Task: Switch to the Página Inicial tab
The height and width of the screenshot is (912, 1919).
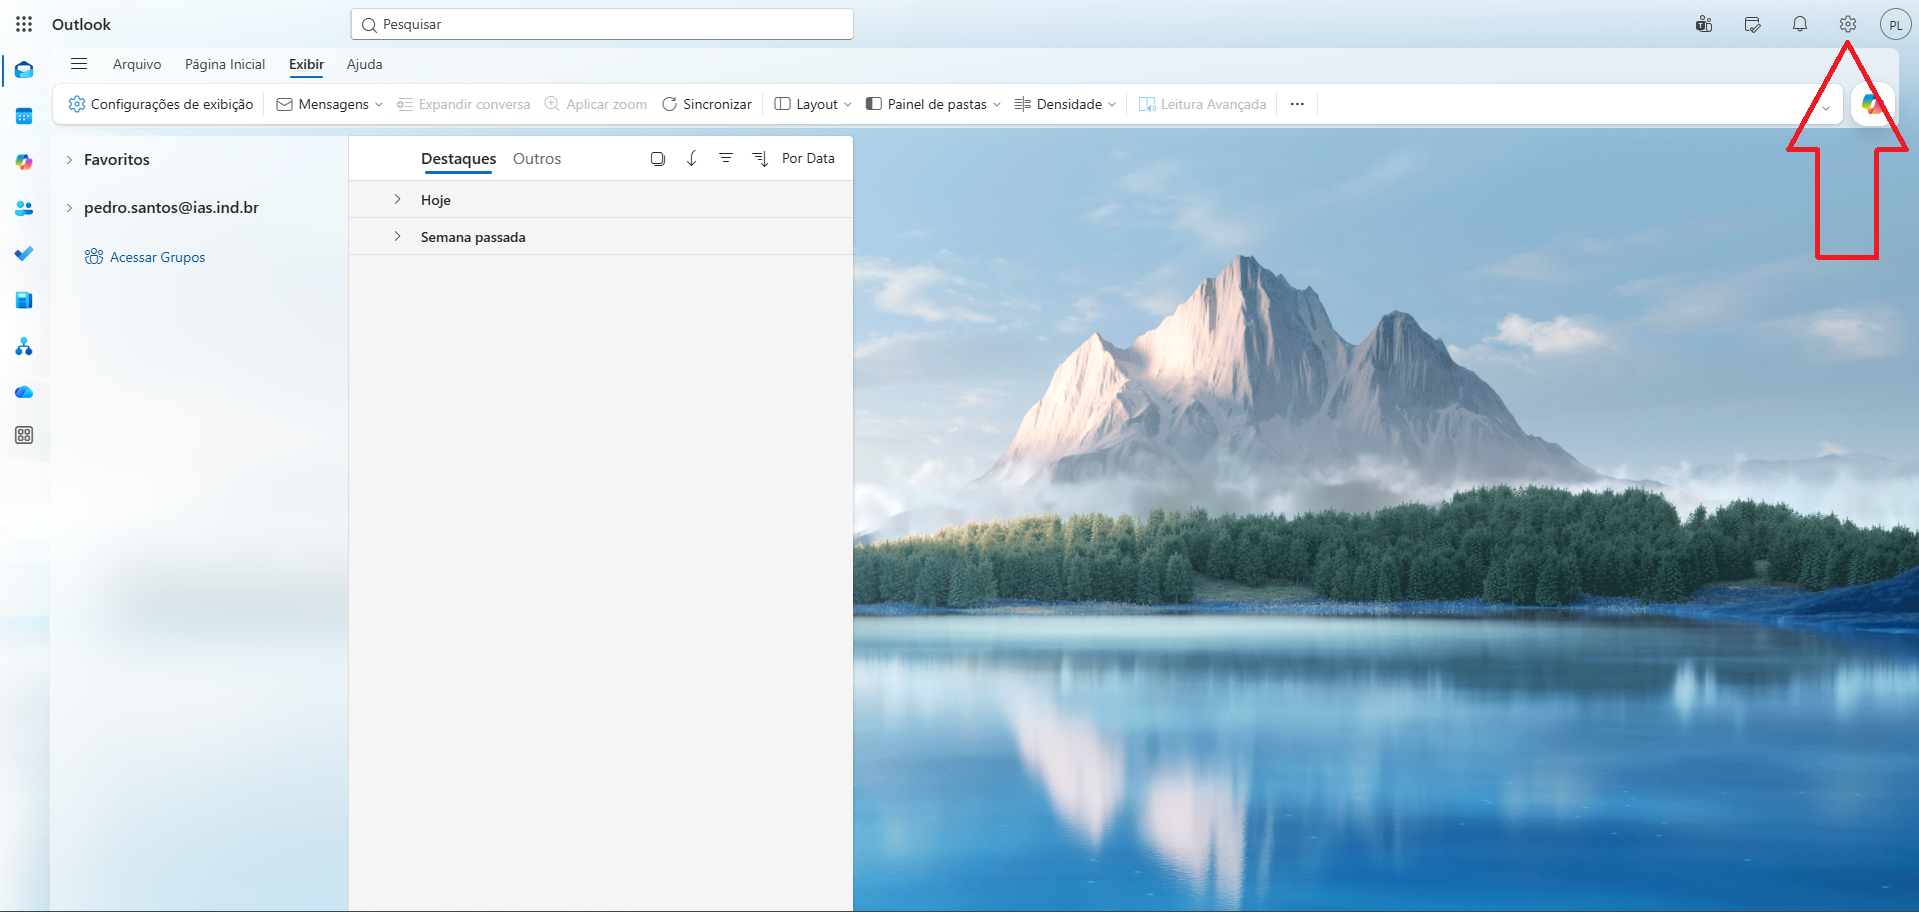Action: click(x=225, y=64)
